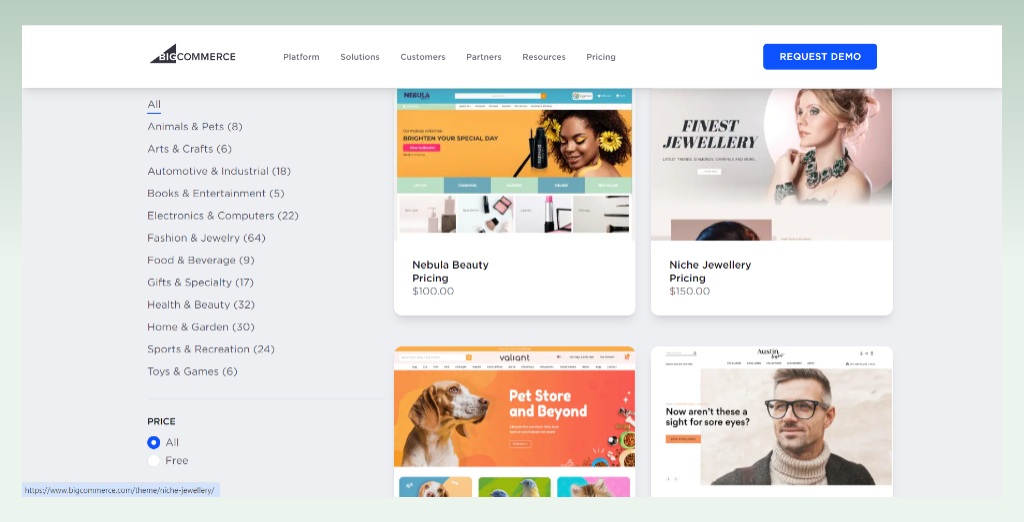Viewport: 1024px width, 522px height.
Task: Open the Platform menu
Action: pyautogui.click(x=301, y=57)
